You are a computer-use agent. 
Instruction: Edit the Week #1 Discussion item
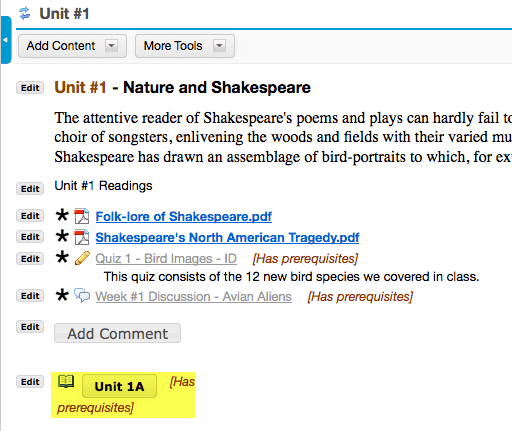(x=30, y=296)
